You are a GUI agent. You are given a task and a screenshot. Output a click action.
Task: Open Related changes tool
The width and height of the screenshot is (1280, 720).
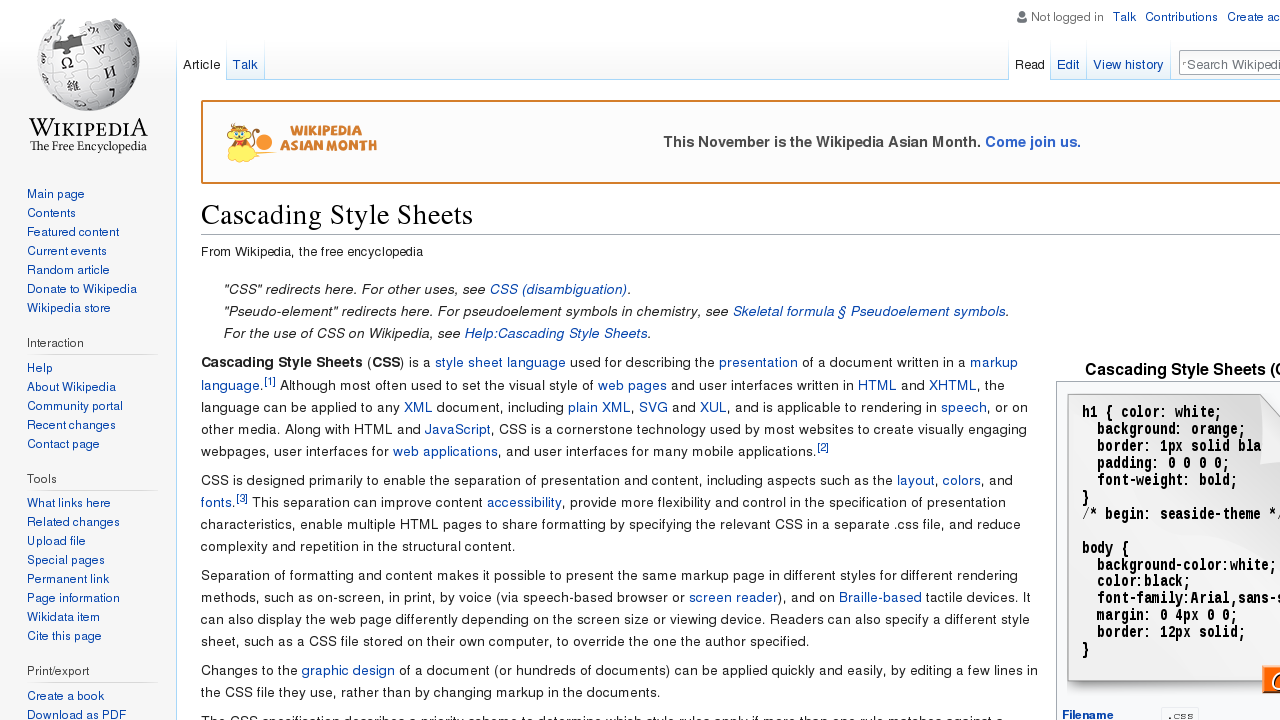coord(73,522)
